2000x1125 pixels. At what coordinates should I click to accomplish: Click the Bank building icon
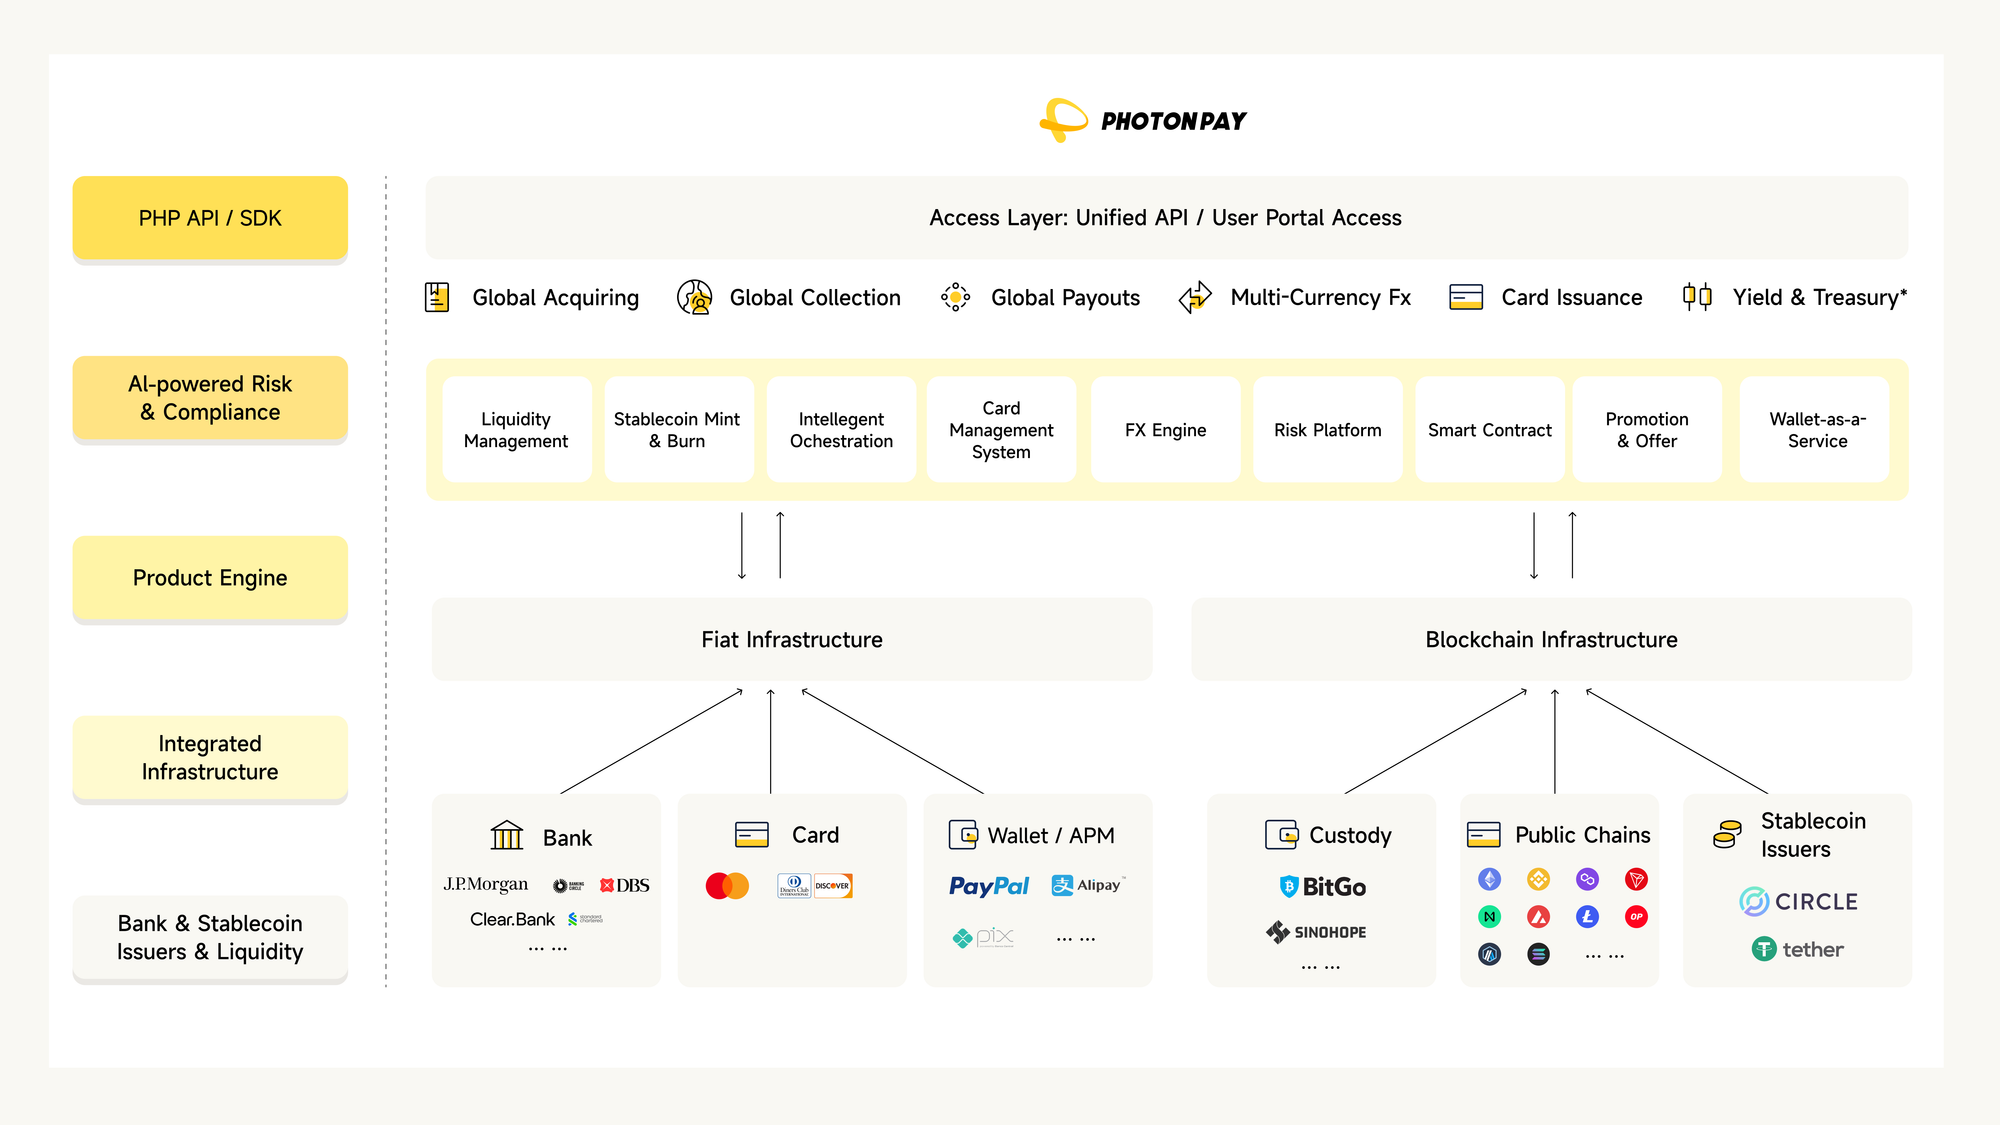(507, 836)
